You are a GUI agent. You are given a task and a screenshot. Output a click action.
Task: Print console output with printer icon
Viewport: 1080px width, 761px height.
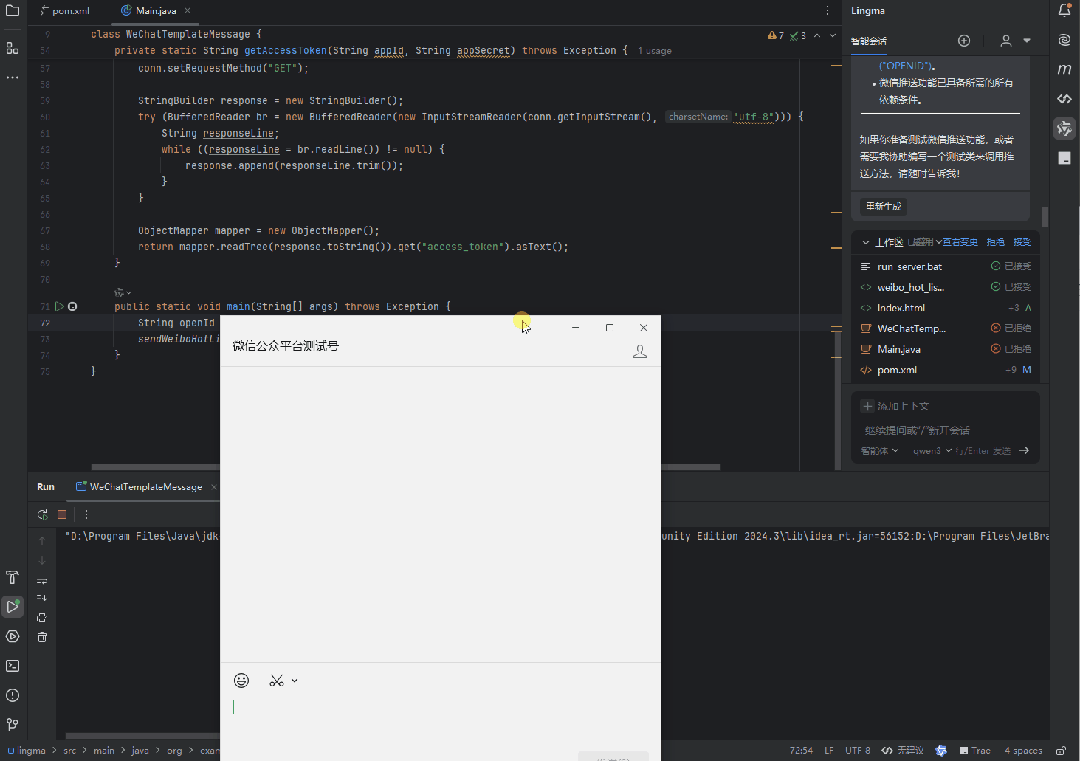point(42,618)
